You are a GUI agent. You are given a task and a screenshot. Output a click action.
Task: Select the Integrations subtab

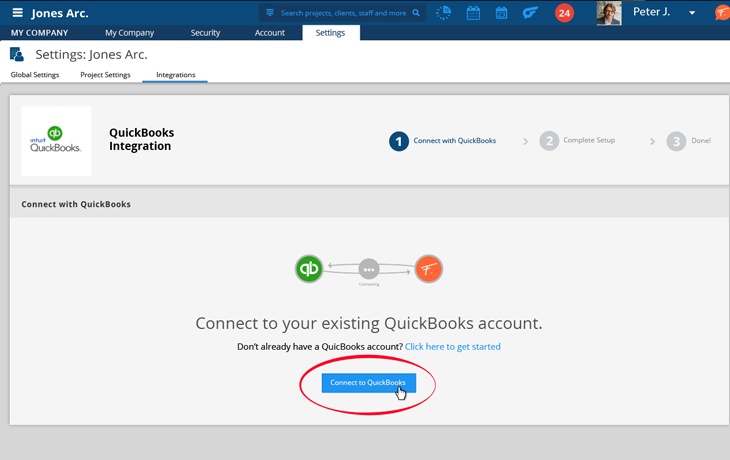176,74
